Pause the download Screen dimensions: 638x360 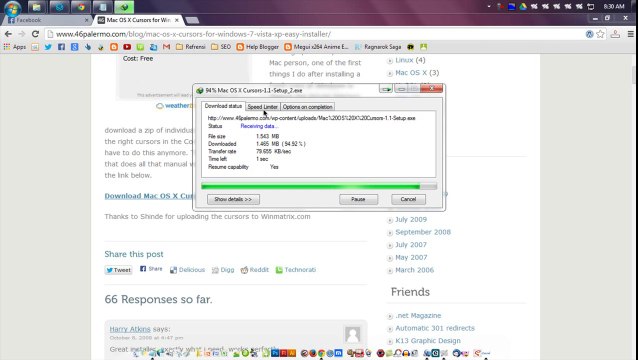click(x=358, y=199)
